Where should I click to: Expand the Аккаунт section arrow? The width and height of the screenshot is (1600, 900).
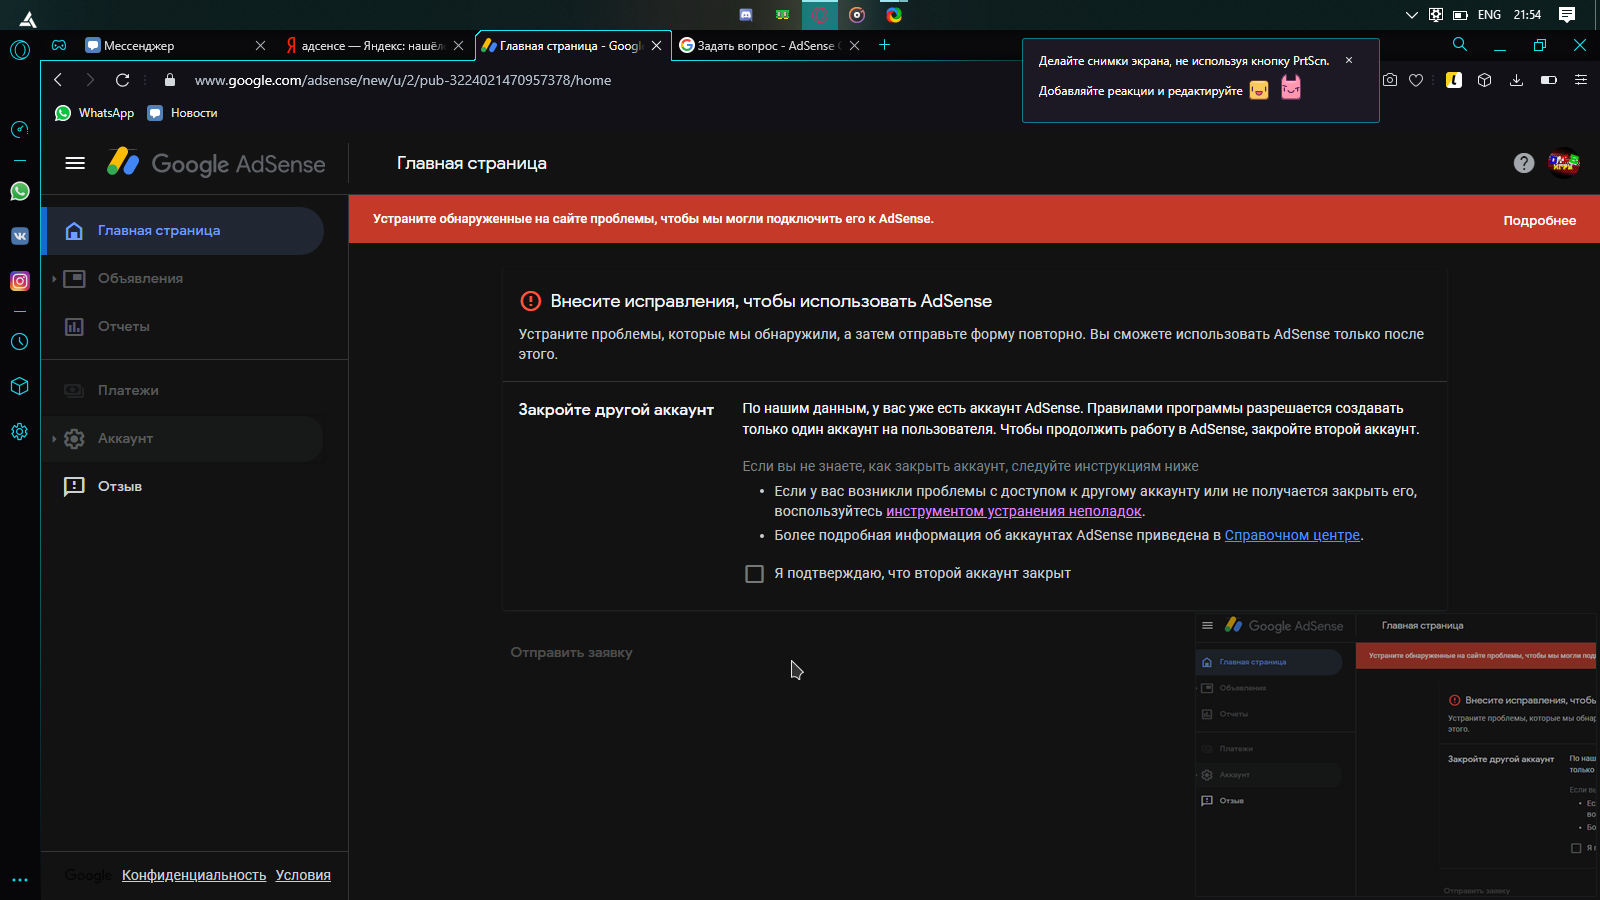pyautogui.click(x=54, y=439)
